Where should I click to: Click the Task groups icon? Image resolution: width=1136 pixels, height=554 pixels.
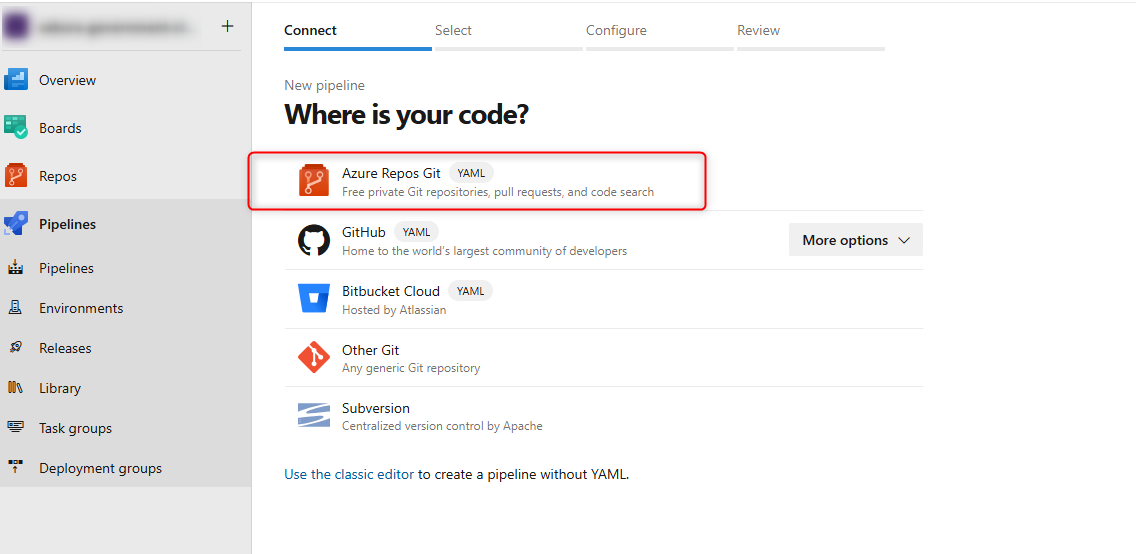[x=15, y=427]
